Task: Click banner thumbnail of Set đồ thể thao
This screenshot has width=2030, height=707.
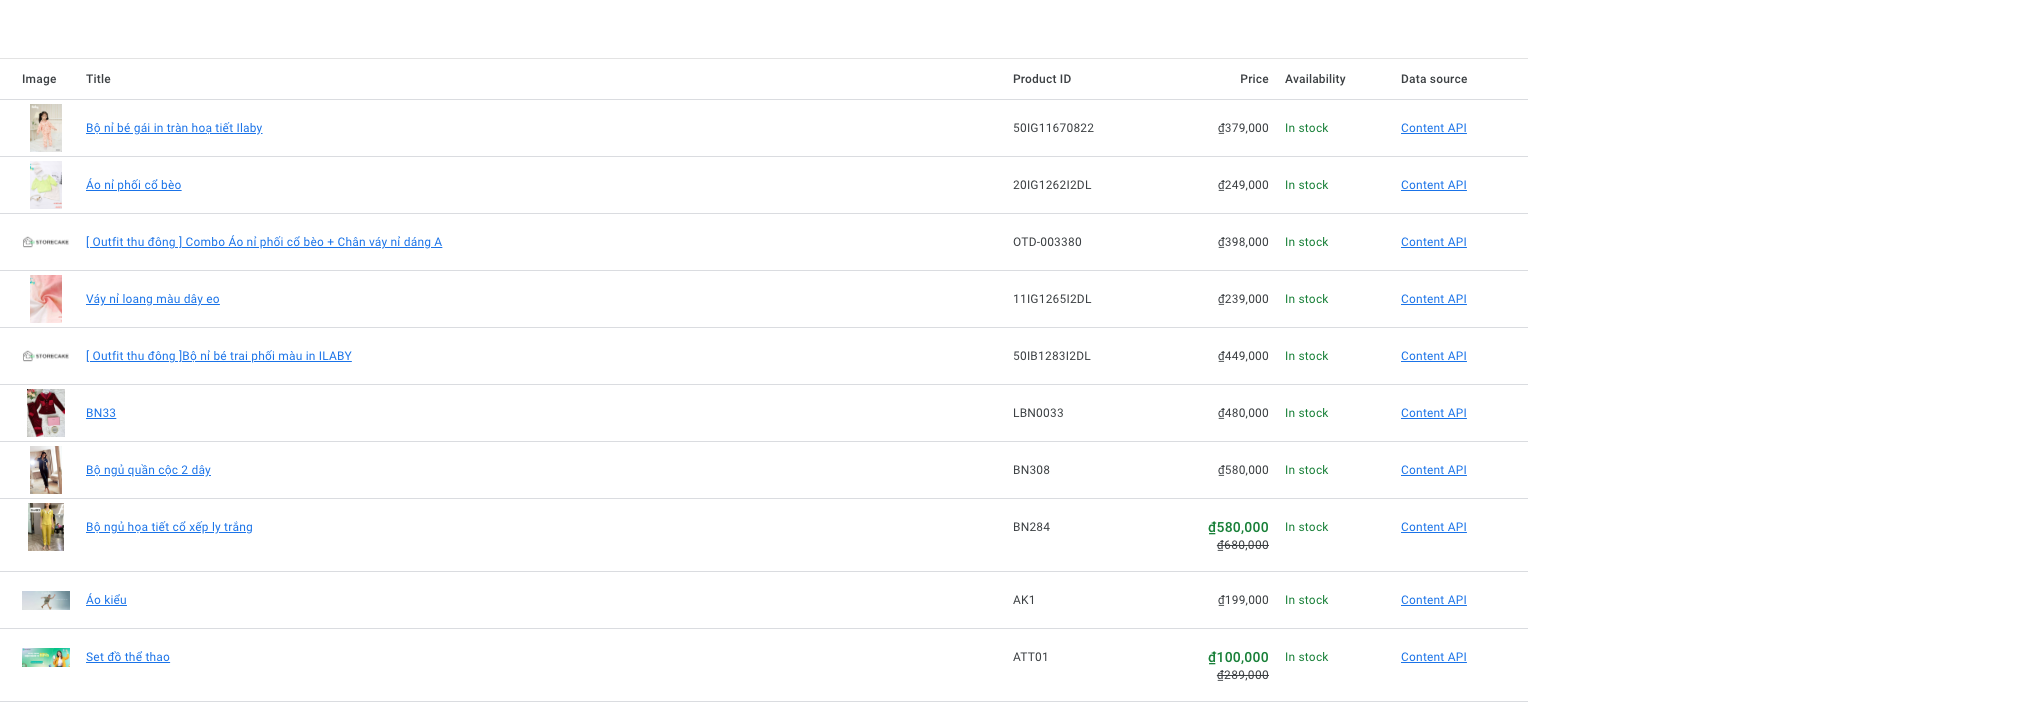Action: tap(46, 657)
